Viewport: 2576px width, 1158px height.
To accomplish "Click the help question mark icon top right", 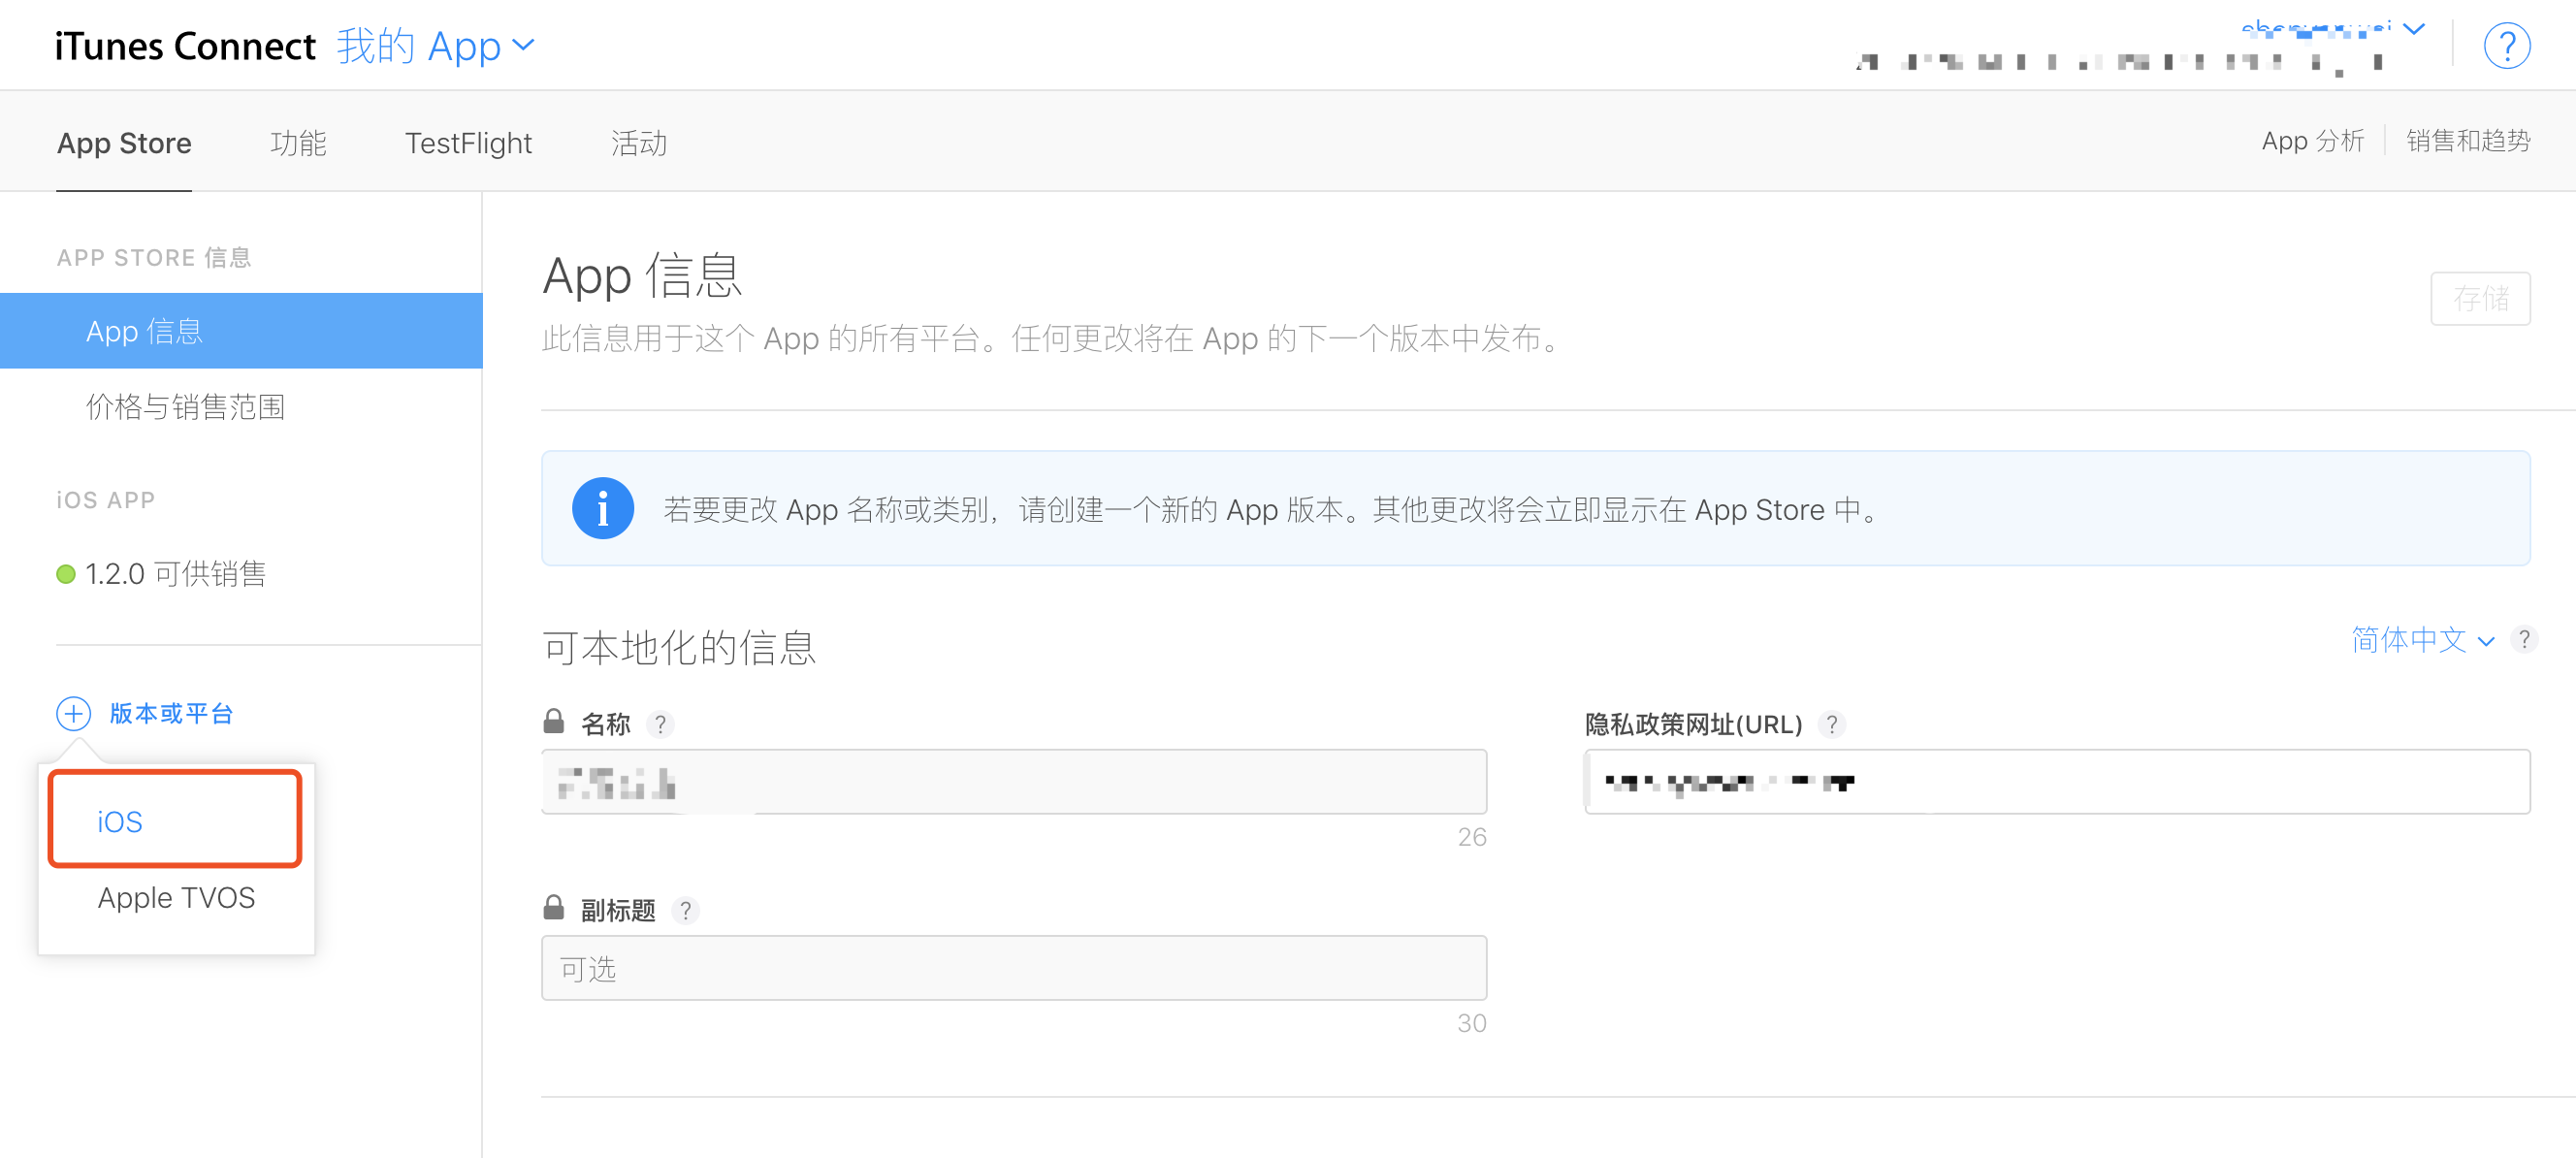I will [x=2506, y=46].
